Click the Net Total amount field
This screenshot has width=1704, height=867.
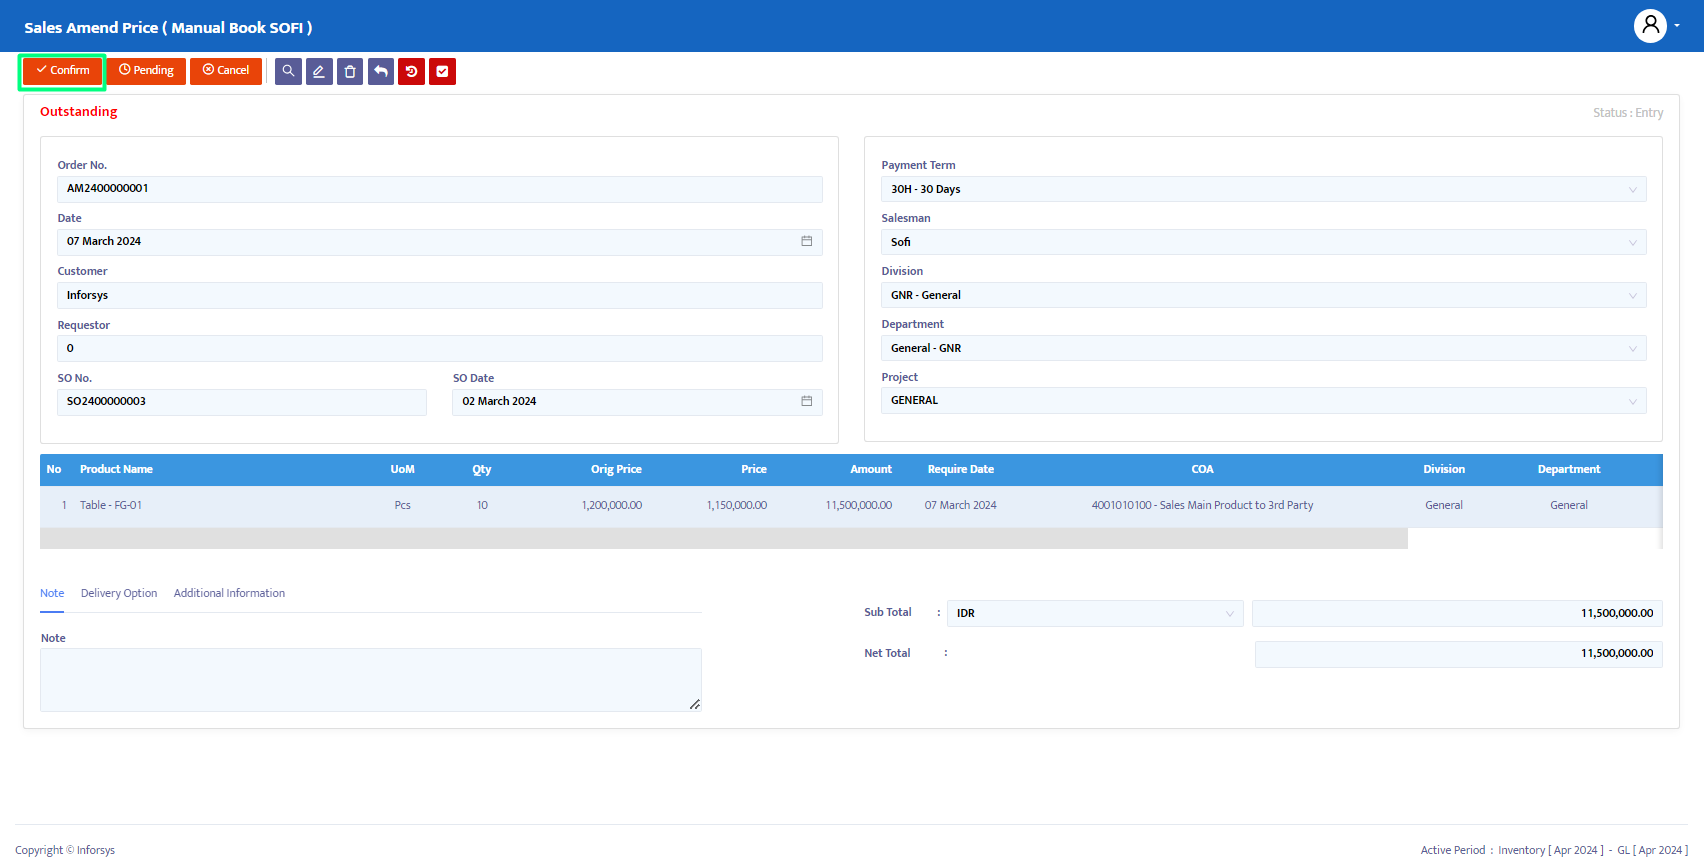click(1459, 654)
